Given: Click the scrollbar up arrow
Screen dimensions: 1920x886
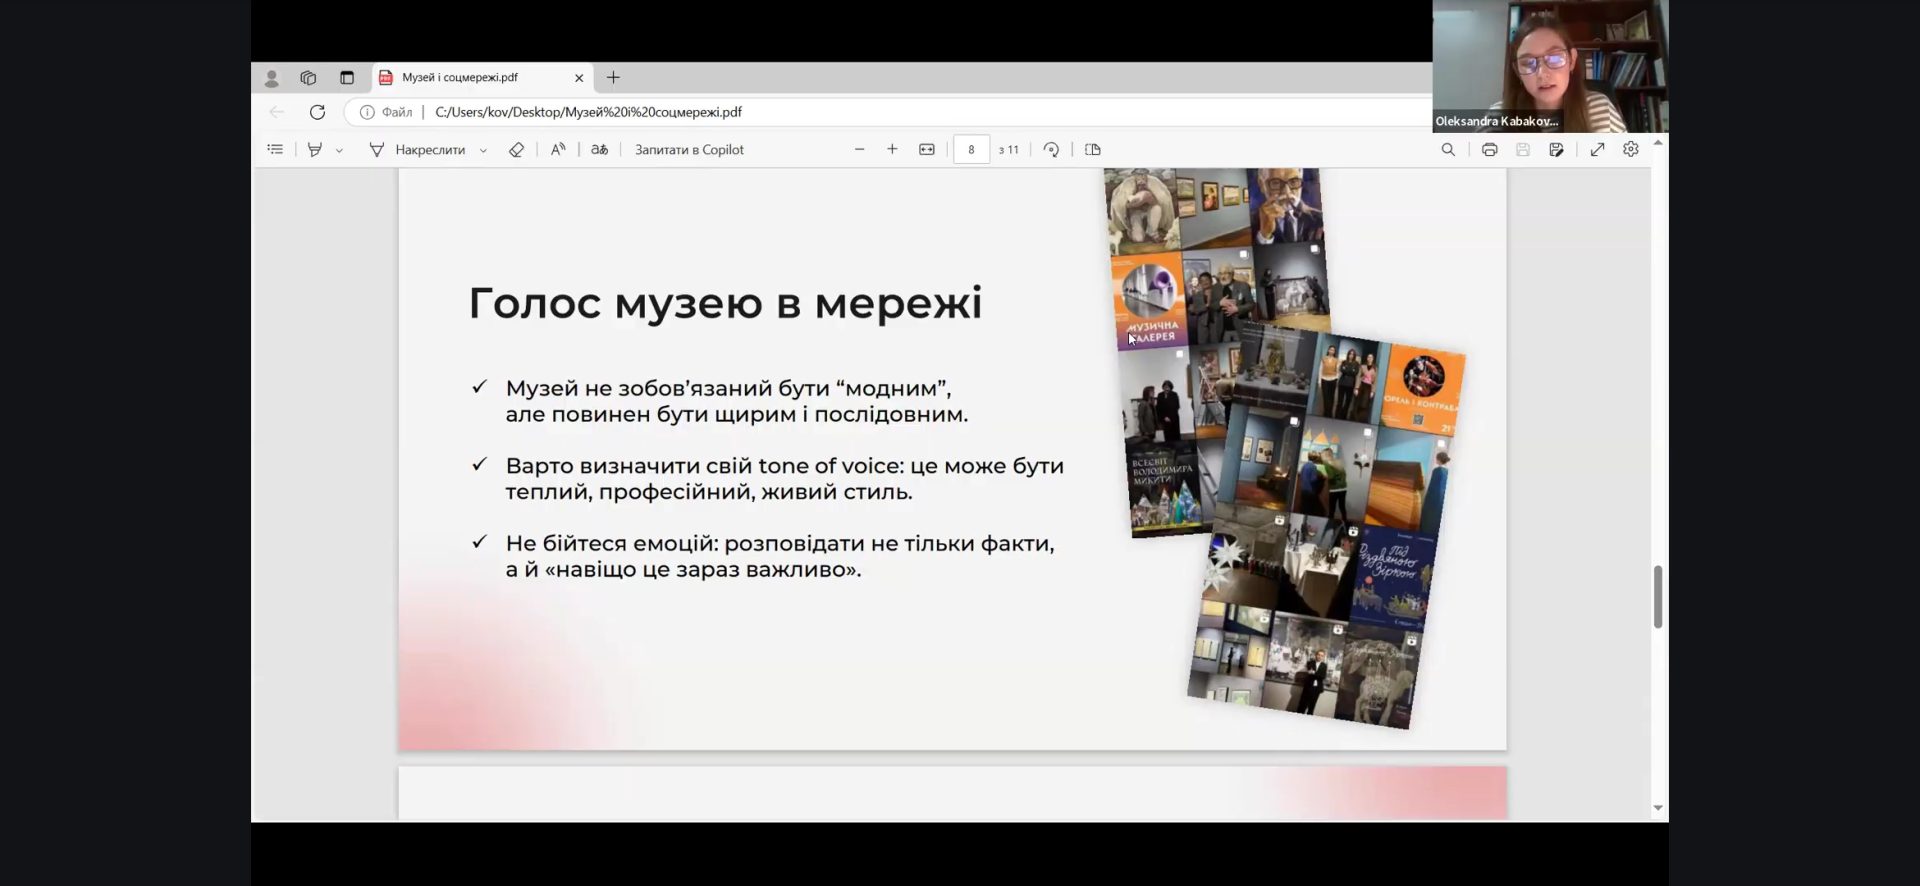Looking at the screenshot, I should click(x=1658, y=143).
